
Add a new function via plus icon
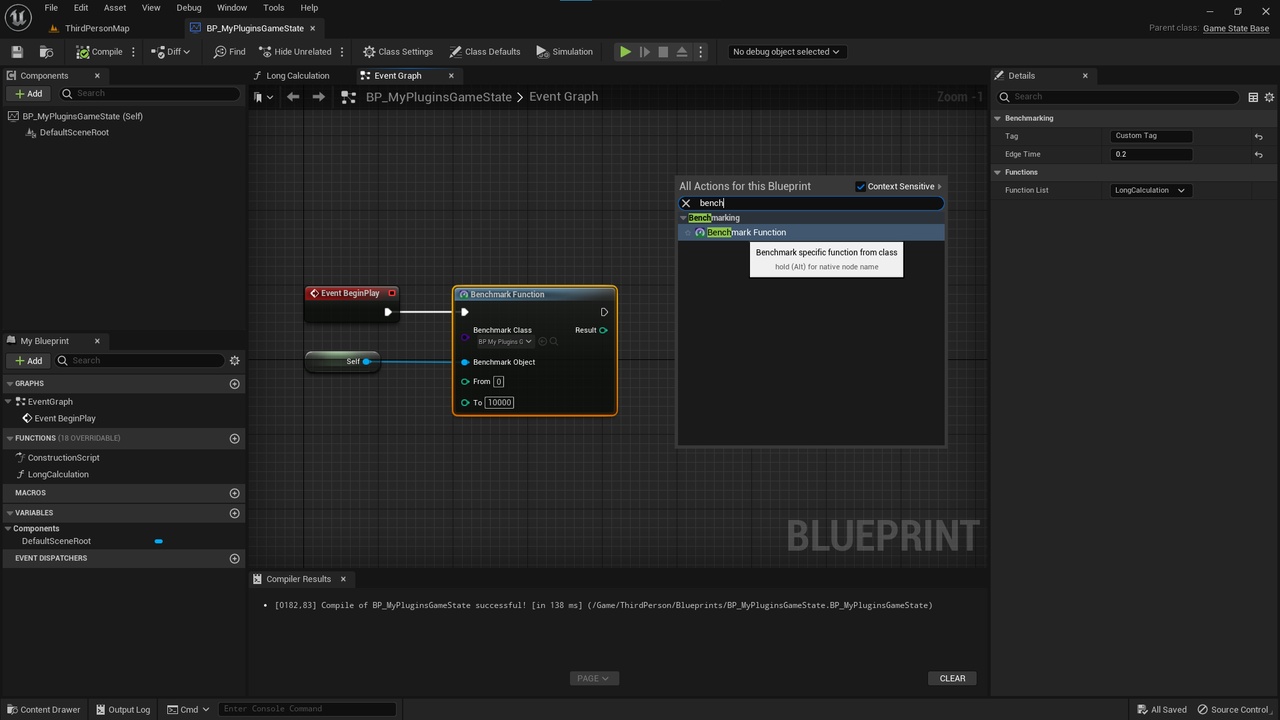[235, 438]
